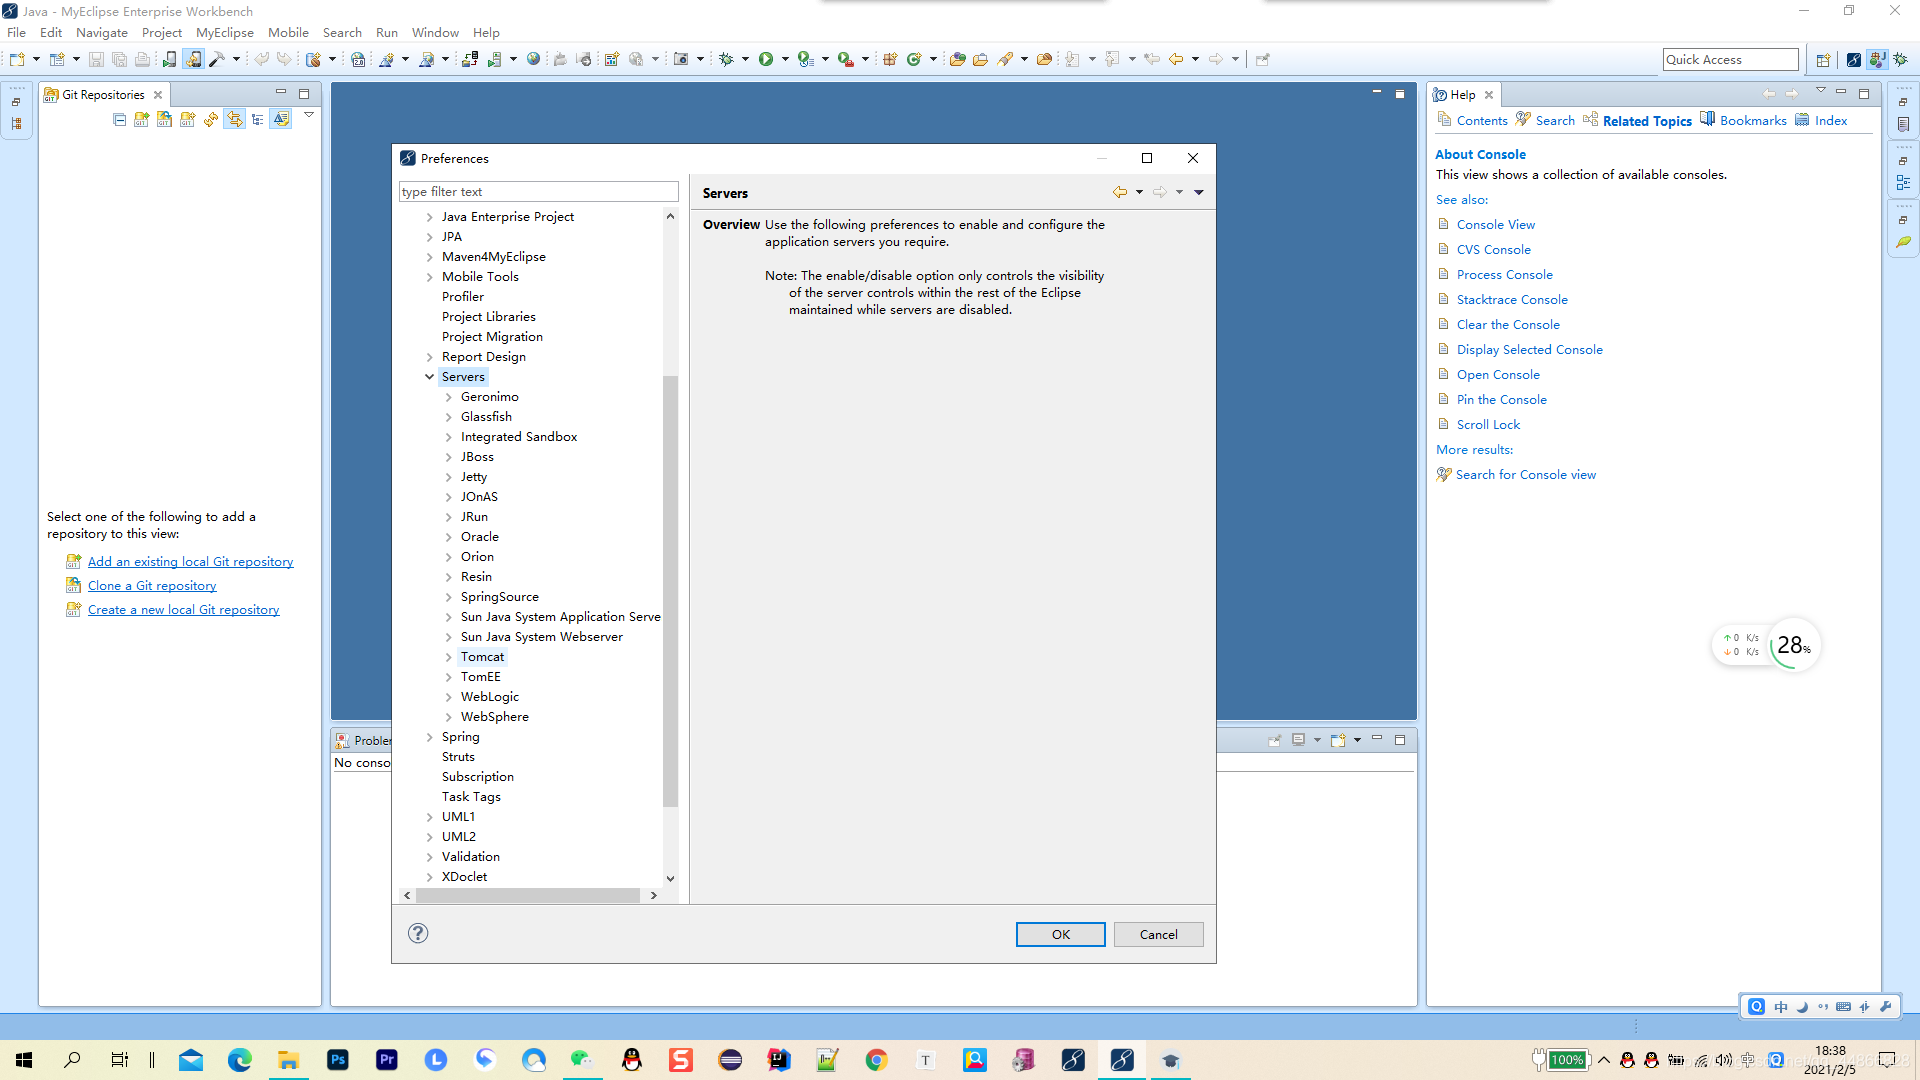1920x1080 pixels.
Task: Click the green Run play toolbar icon
Action: coord(765,60)
